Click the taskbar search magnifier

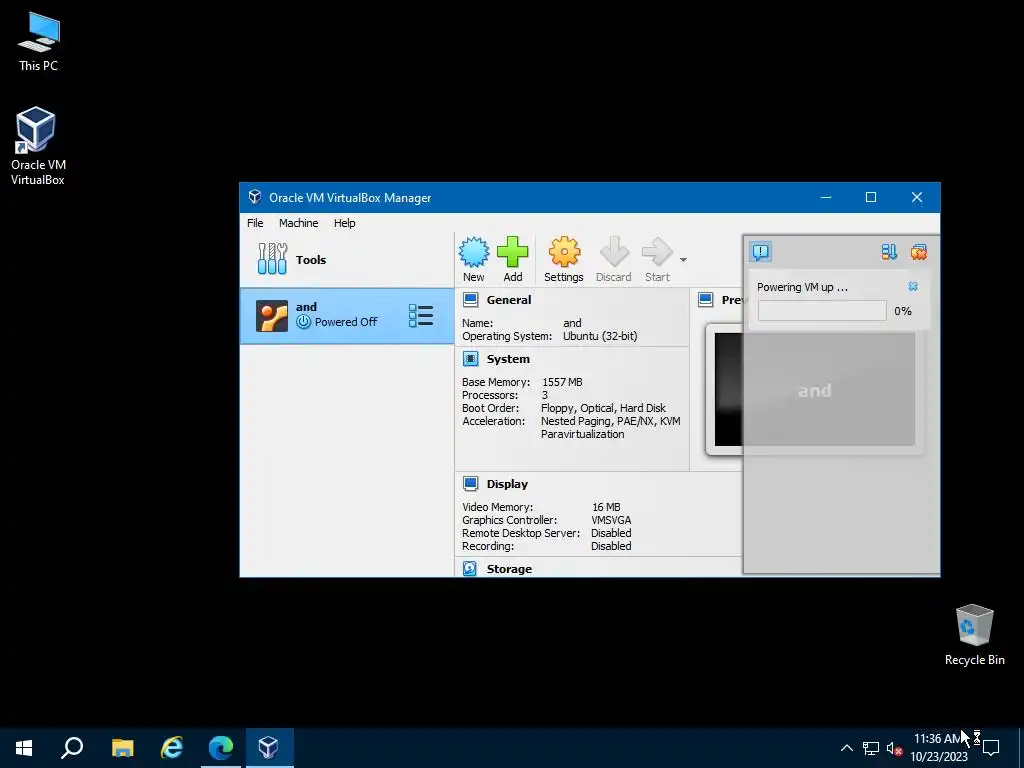(x=72, y=748)
